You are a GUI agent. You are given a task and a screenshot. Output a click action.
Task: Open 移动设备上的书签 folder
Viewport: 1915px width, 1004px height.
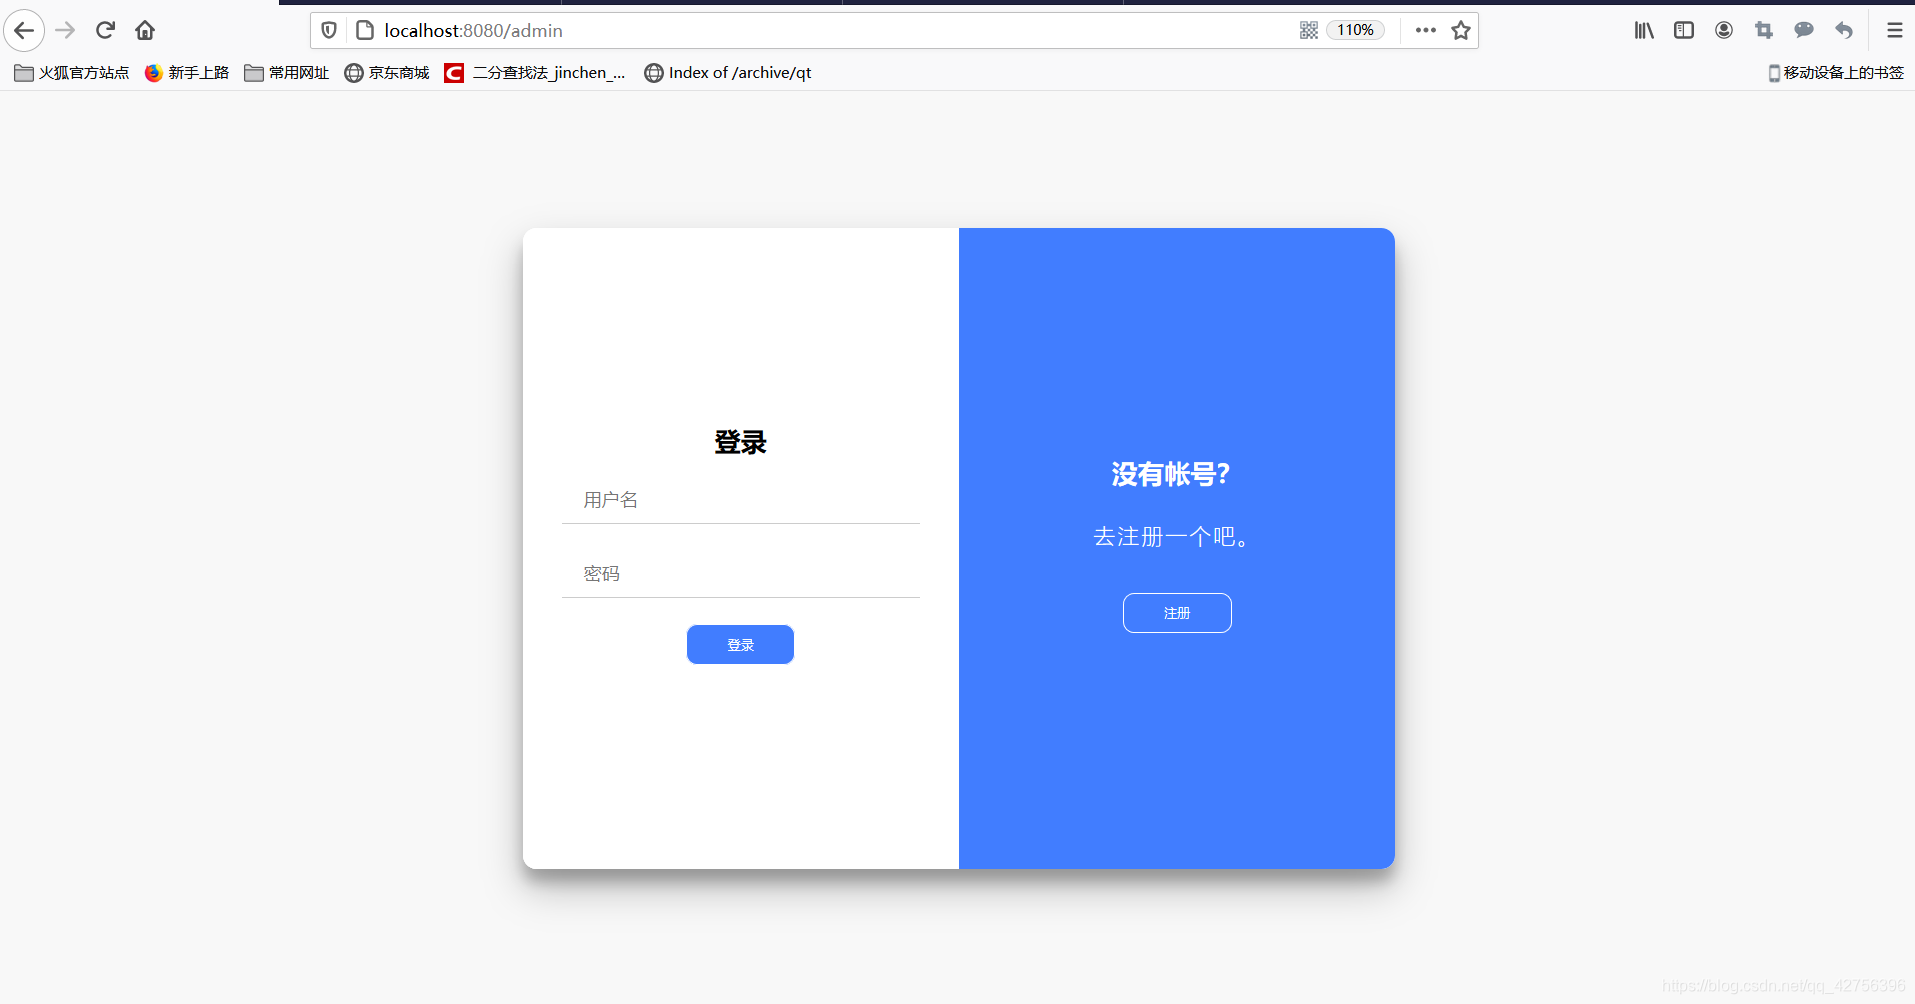click(x=1836, y=73)
